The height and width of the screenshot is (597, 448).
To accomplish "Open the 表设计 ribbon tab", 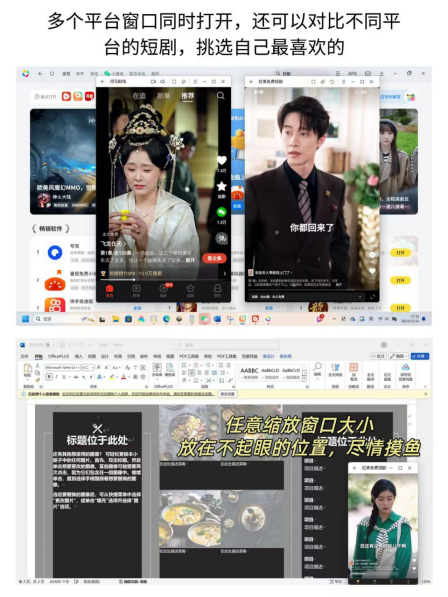I will pos(268,356).
